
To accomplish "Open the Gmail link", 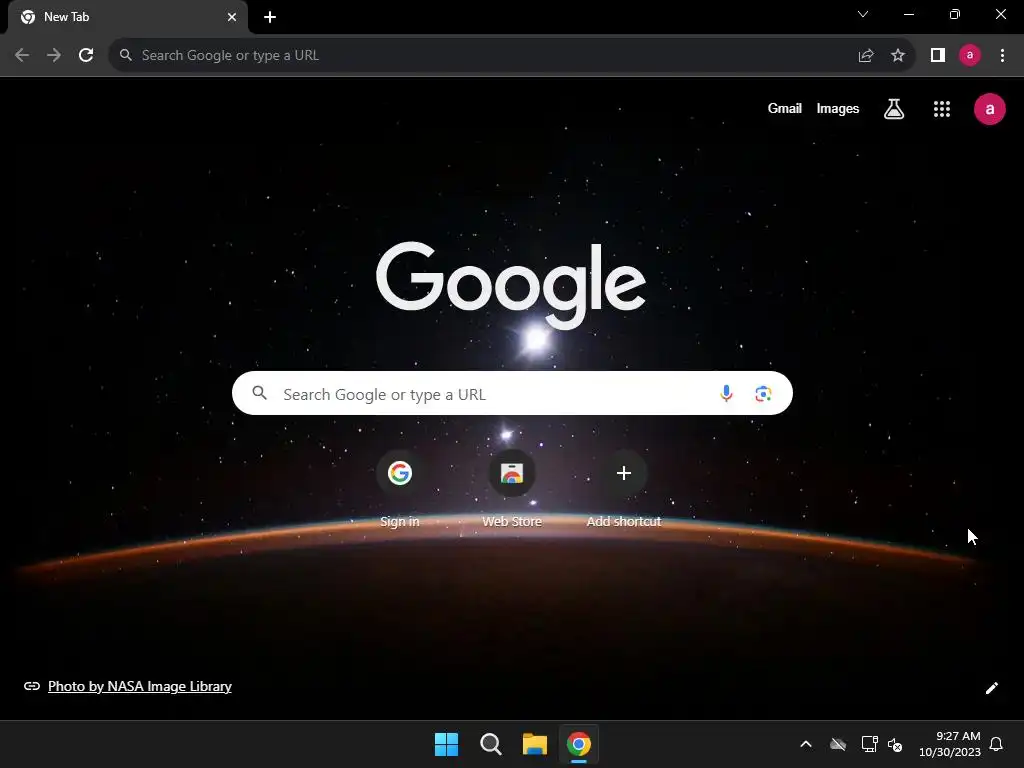I will tap(784, 108).
